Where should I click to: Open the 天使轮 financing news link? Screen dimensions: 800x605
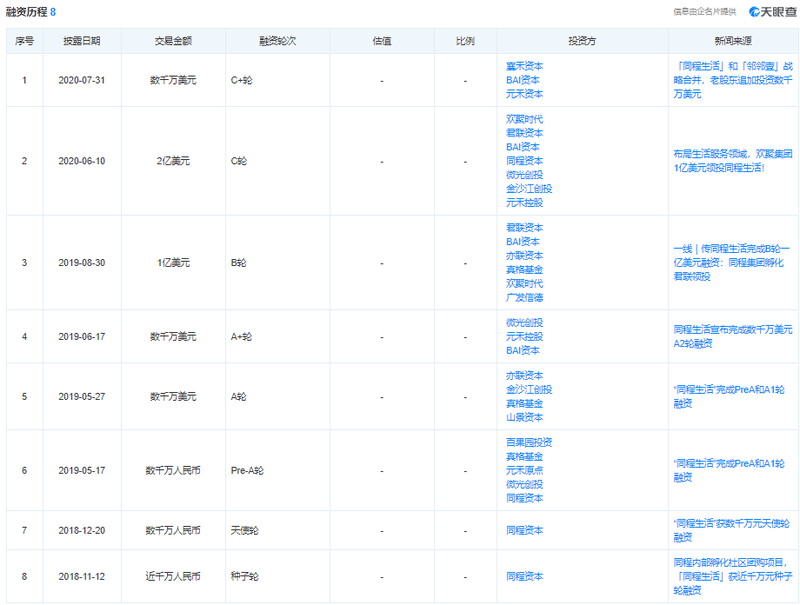[x=733, y=529]
